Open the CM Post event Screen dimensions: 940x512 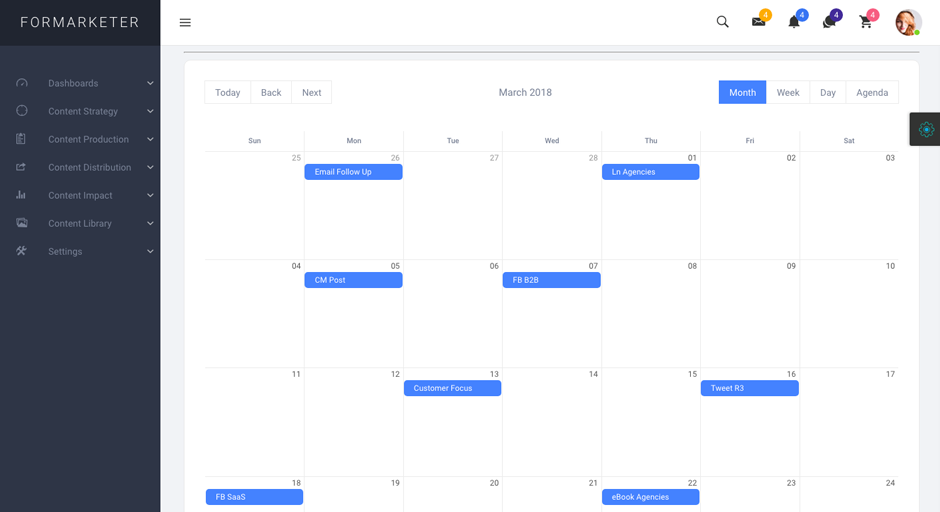tap(353, 280)
